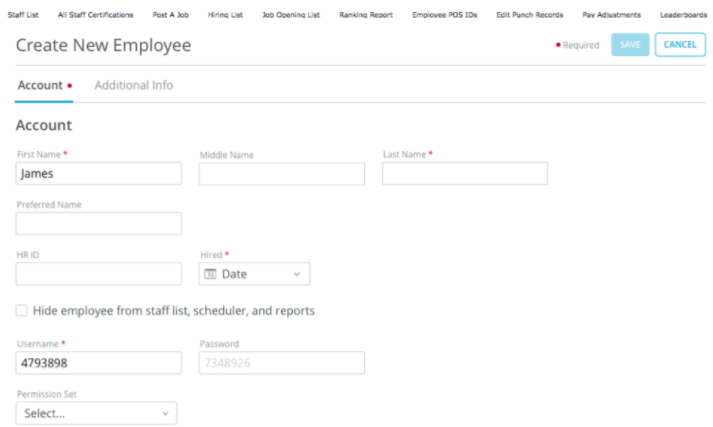713x427 pixels.
Task: Click the calendar icon in Hired field
Action: [x=211, y=274]
